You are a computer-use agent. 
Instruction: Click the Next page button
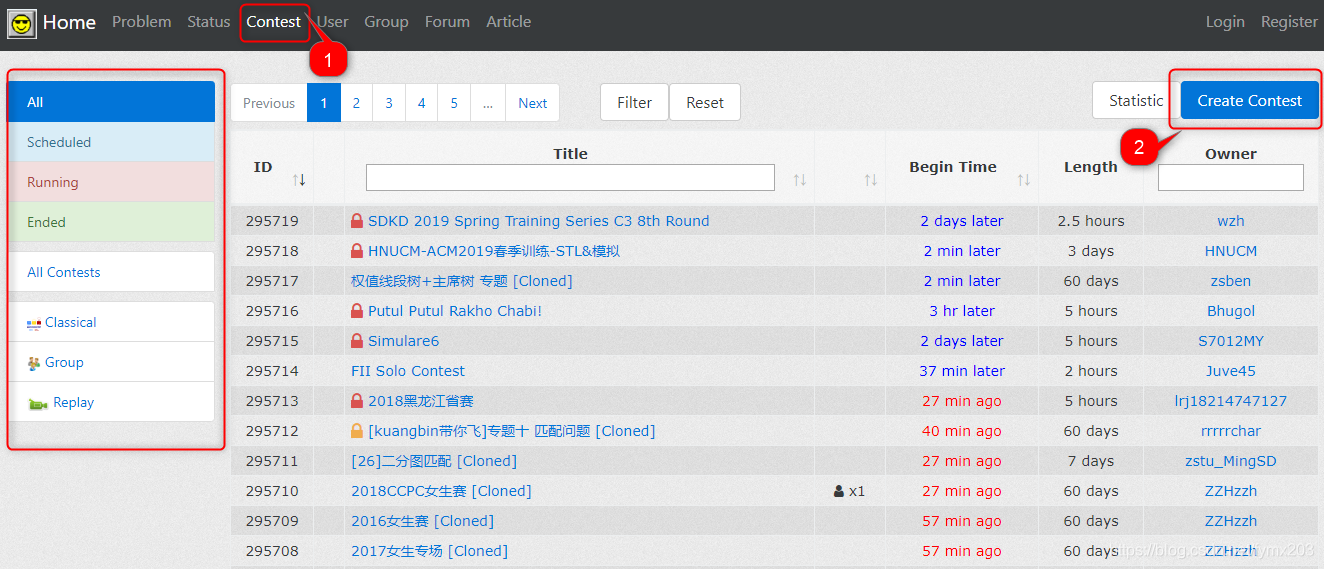[533, 103]
